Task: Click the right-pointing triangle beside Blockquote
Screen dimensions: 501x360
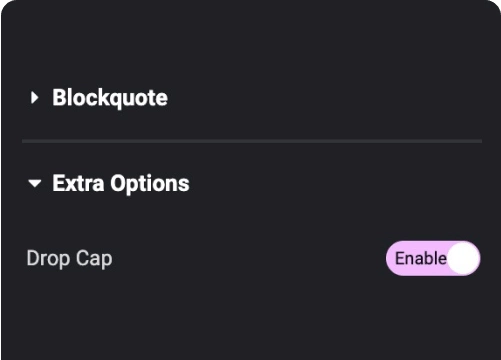Action: [34, 98]
